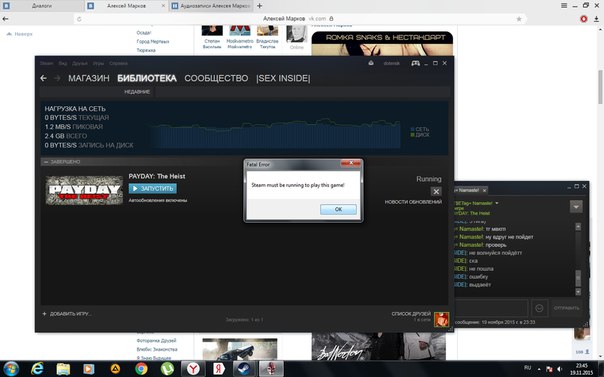Expand chat options dropdown arrow box
The height and width of the screenshot is (377, 604).
[x=576, y=206]
